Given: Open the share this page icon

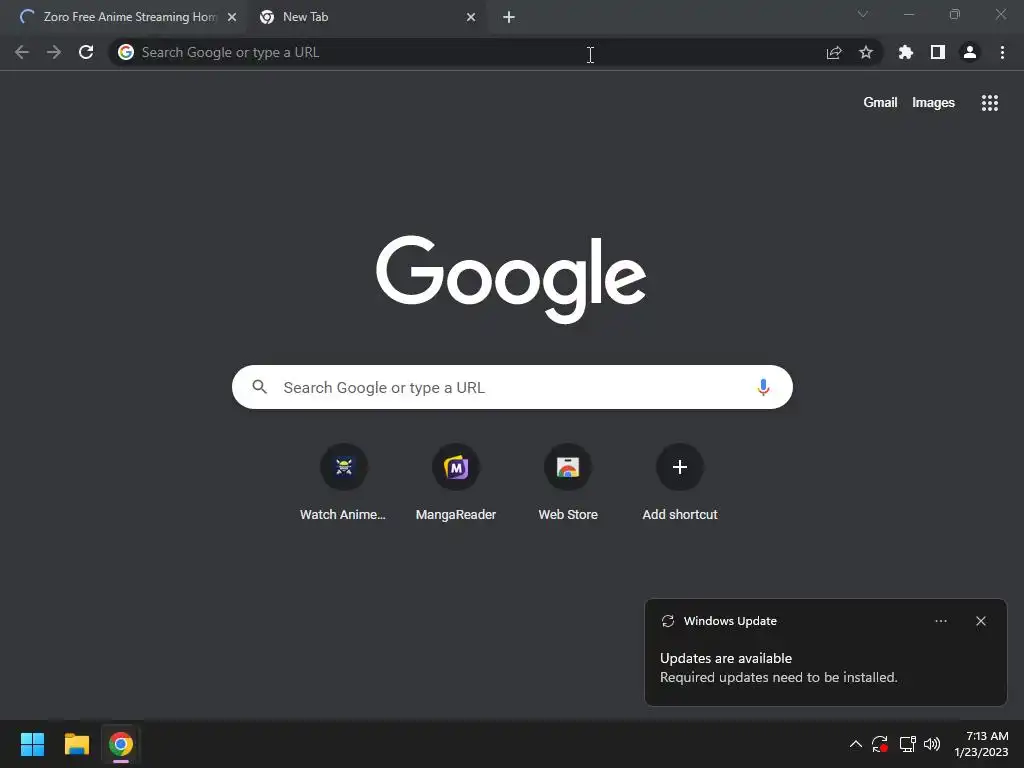Looking at the screenshot, I should pos(834,52).
